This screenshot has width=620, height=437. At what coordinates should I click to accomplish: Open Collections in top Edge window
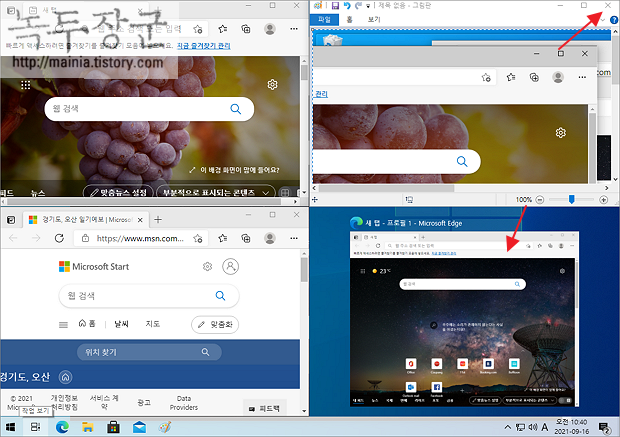coord(246,29)
